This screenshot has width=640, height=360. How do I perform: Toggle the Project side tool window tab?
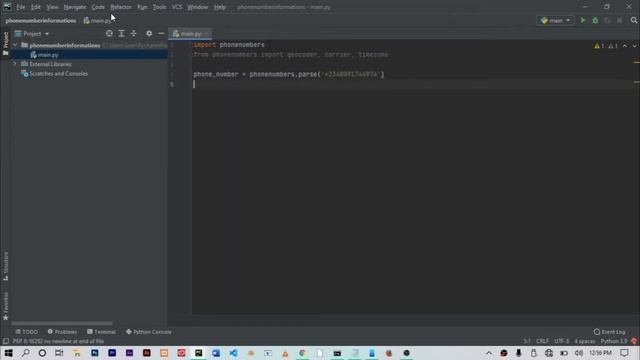[x=6, y=43]
